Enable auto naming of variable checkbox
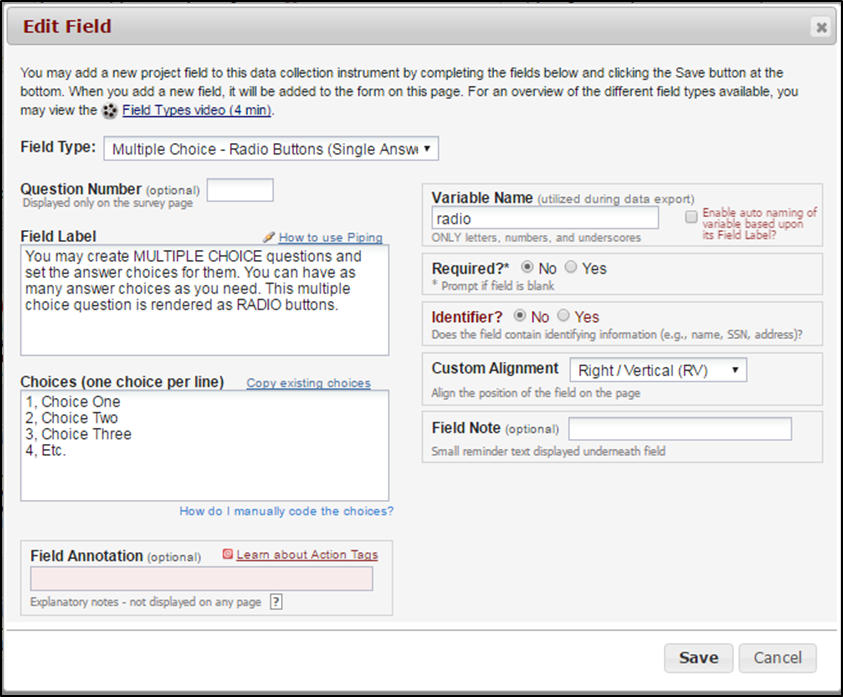 pos(691,217)
